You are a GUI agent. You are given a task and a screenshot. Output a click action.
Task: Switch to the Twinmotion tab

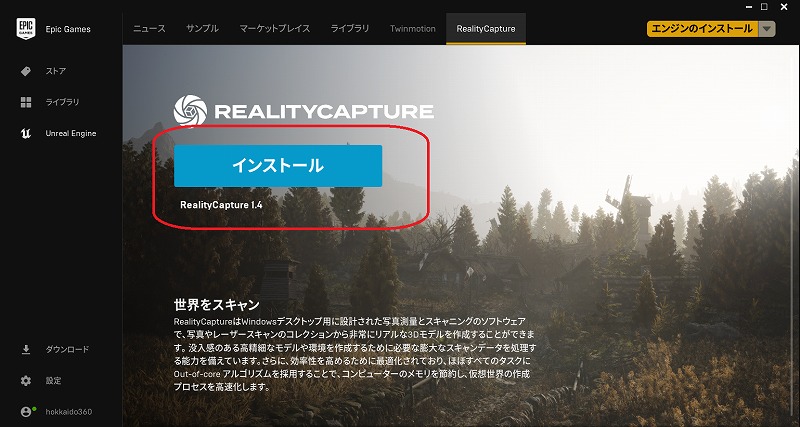[413, 29]
